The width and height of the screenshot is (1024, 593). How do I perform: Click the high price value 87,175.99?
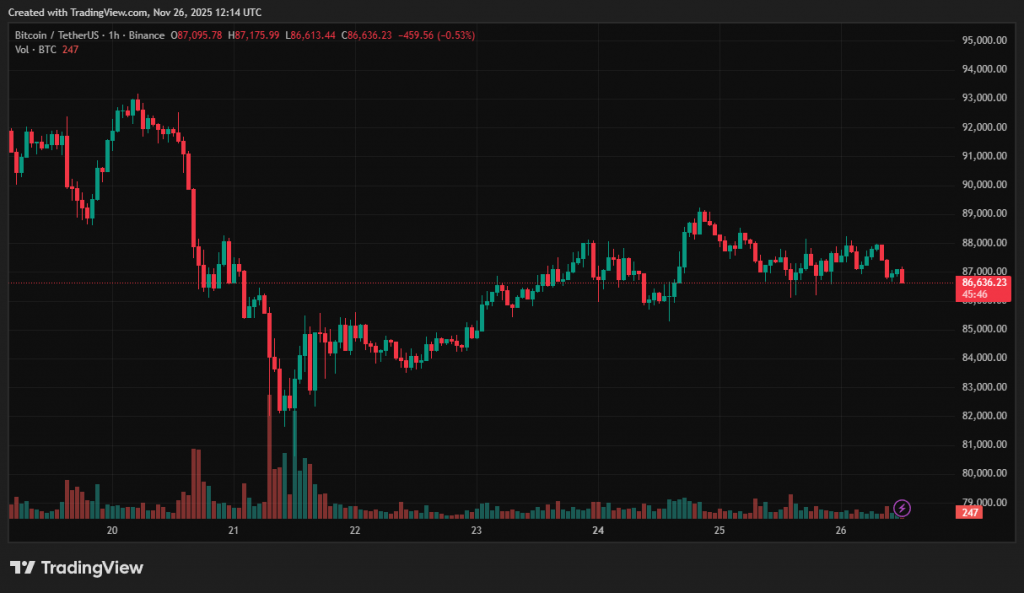pos(257,35)
